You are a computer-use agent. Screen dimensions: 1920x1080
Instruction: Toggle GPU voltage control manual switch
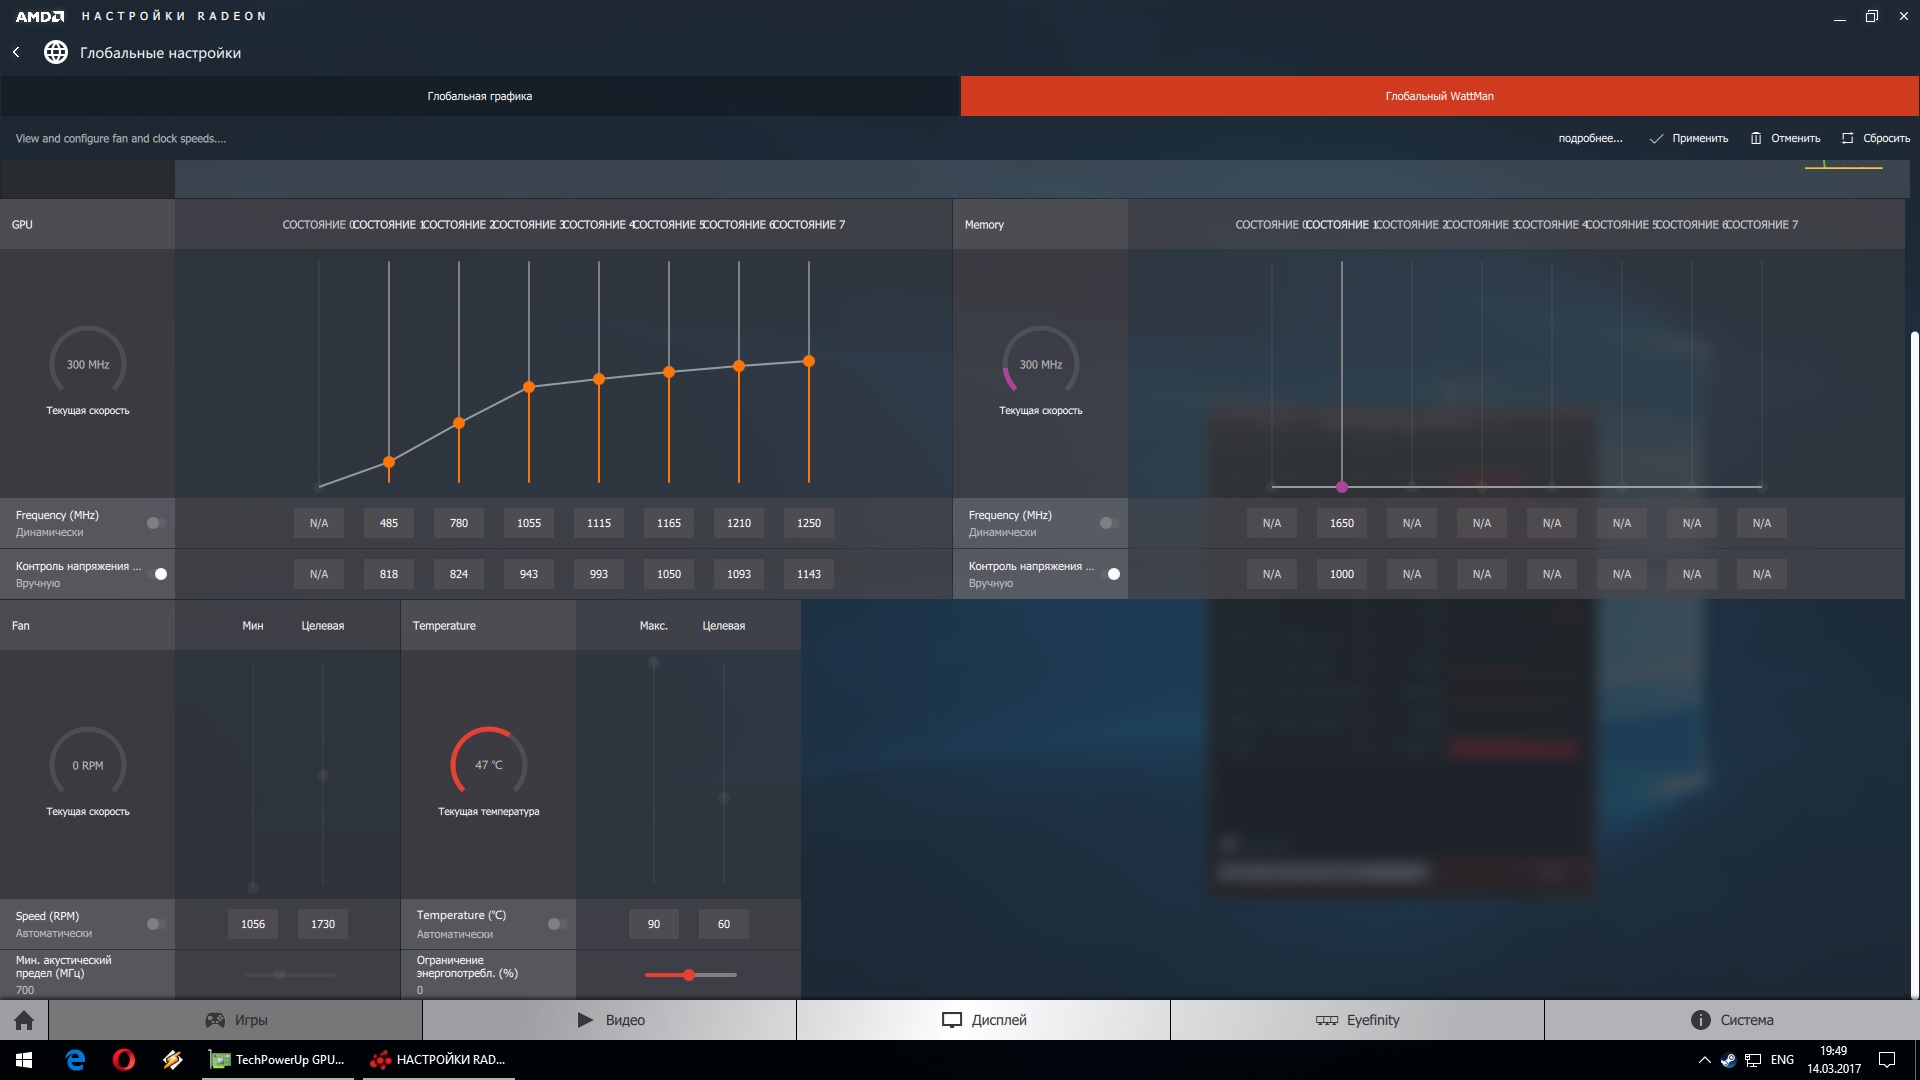click(x=158, y=574)
